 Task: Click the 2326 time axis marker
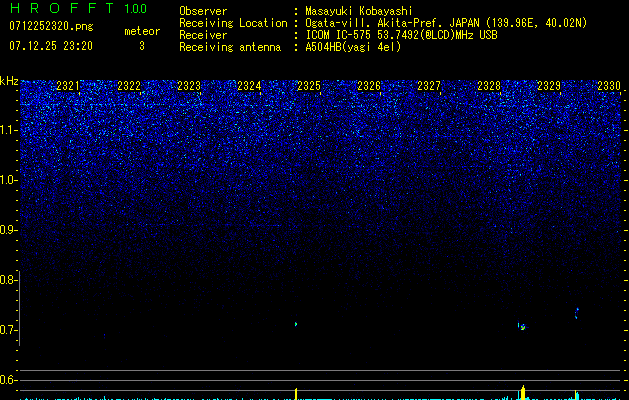[369, 85]
